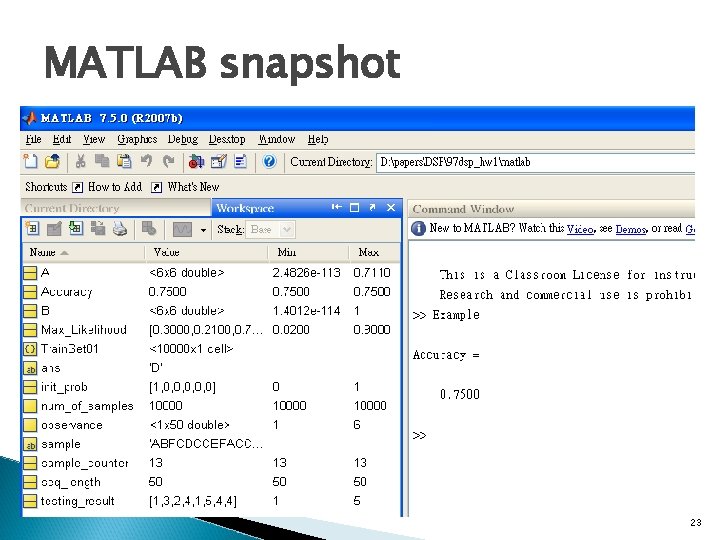Click the Command Window prompt area
This screenshot has height=540, width=720.
click(x=551, y=435)
